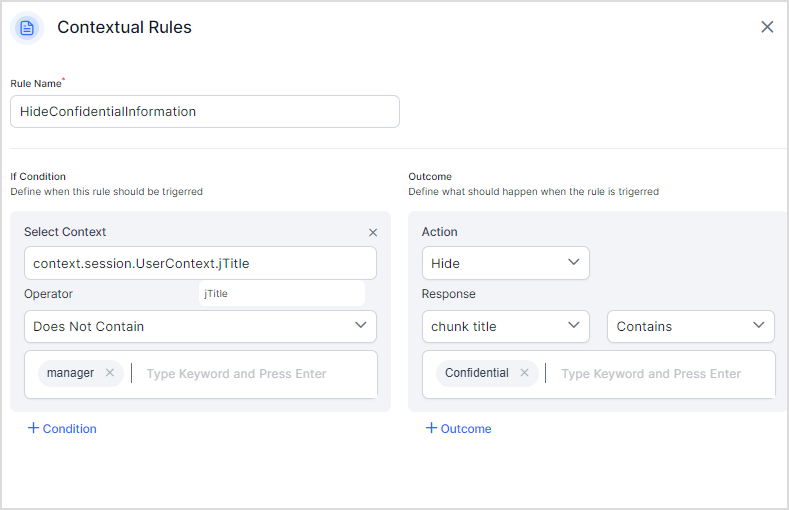The height and width of the screenshot is (510, 789).
Task: Add a new Condition
Action: point(62,428)
